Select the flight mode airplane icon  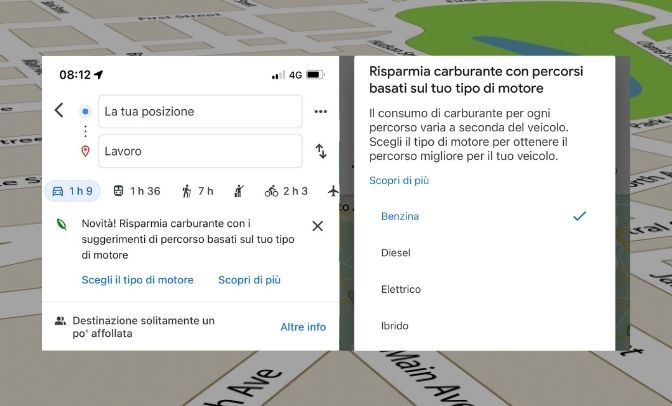(x=333, y=191)
